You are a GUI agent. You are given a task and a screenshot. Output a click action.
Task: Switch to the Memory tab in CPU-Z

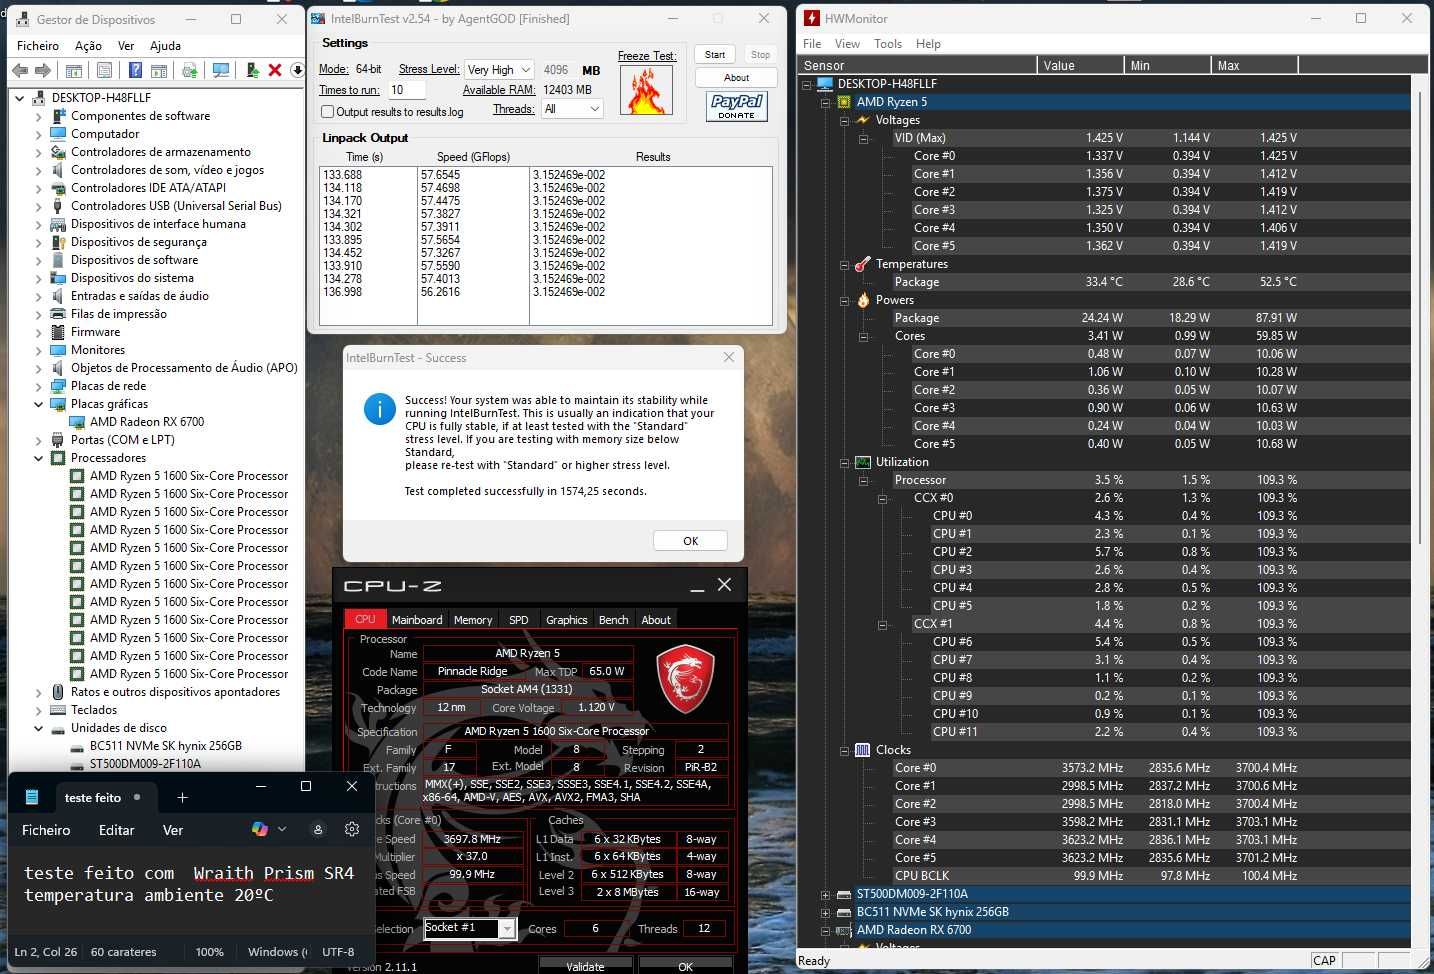click(473, 620)
